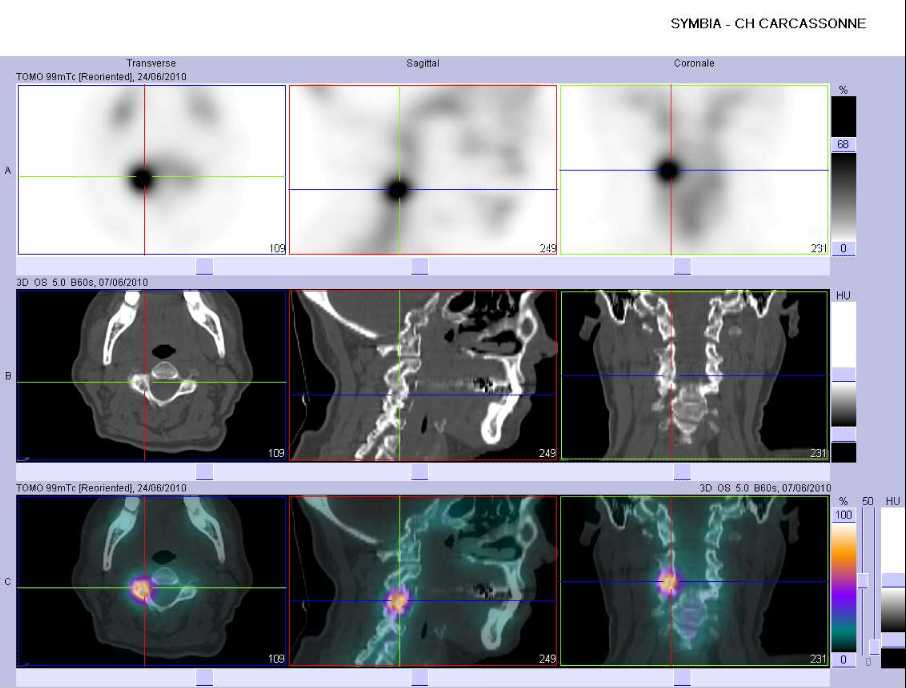This screenshot has width=906, height=688.
Task: Click the sagittal SPECT image in row A
Action: (x=423, y=170)
